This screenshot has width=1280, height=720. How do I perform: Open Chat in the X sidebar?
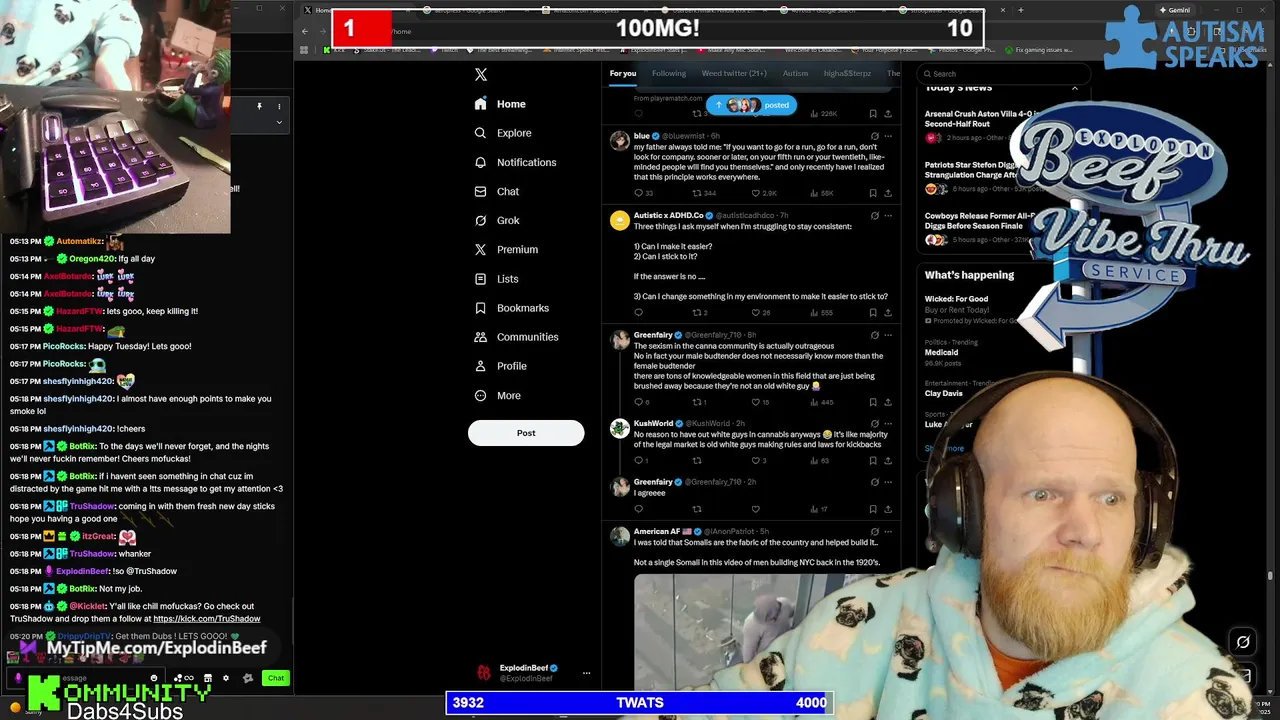coord(497,191)
